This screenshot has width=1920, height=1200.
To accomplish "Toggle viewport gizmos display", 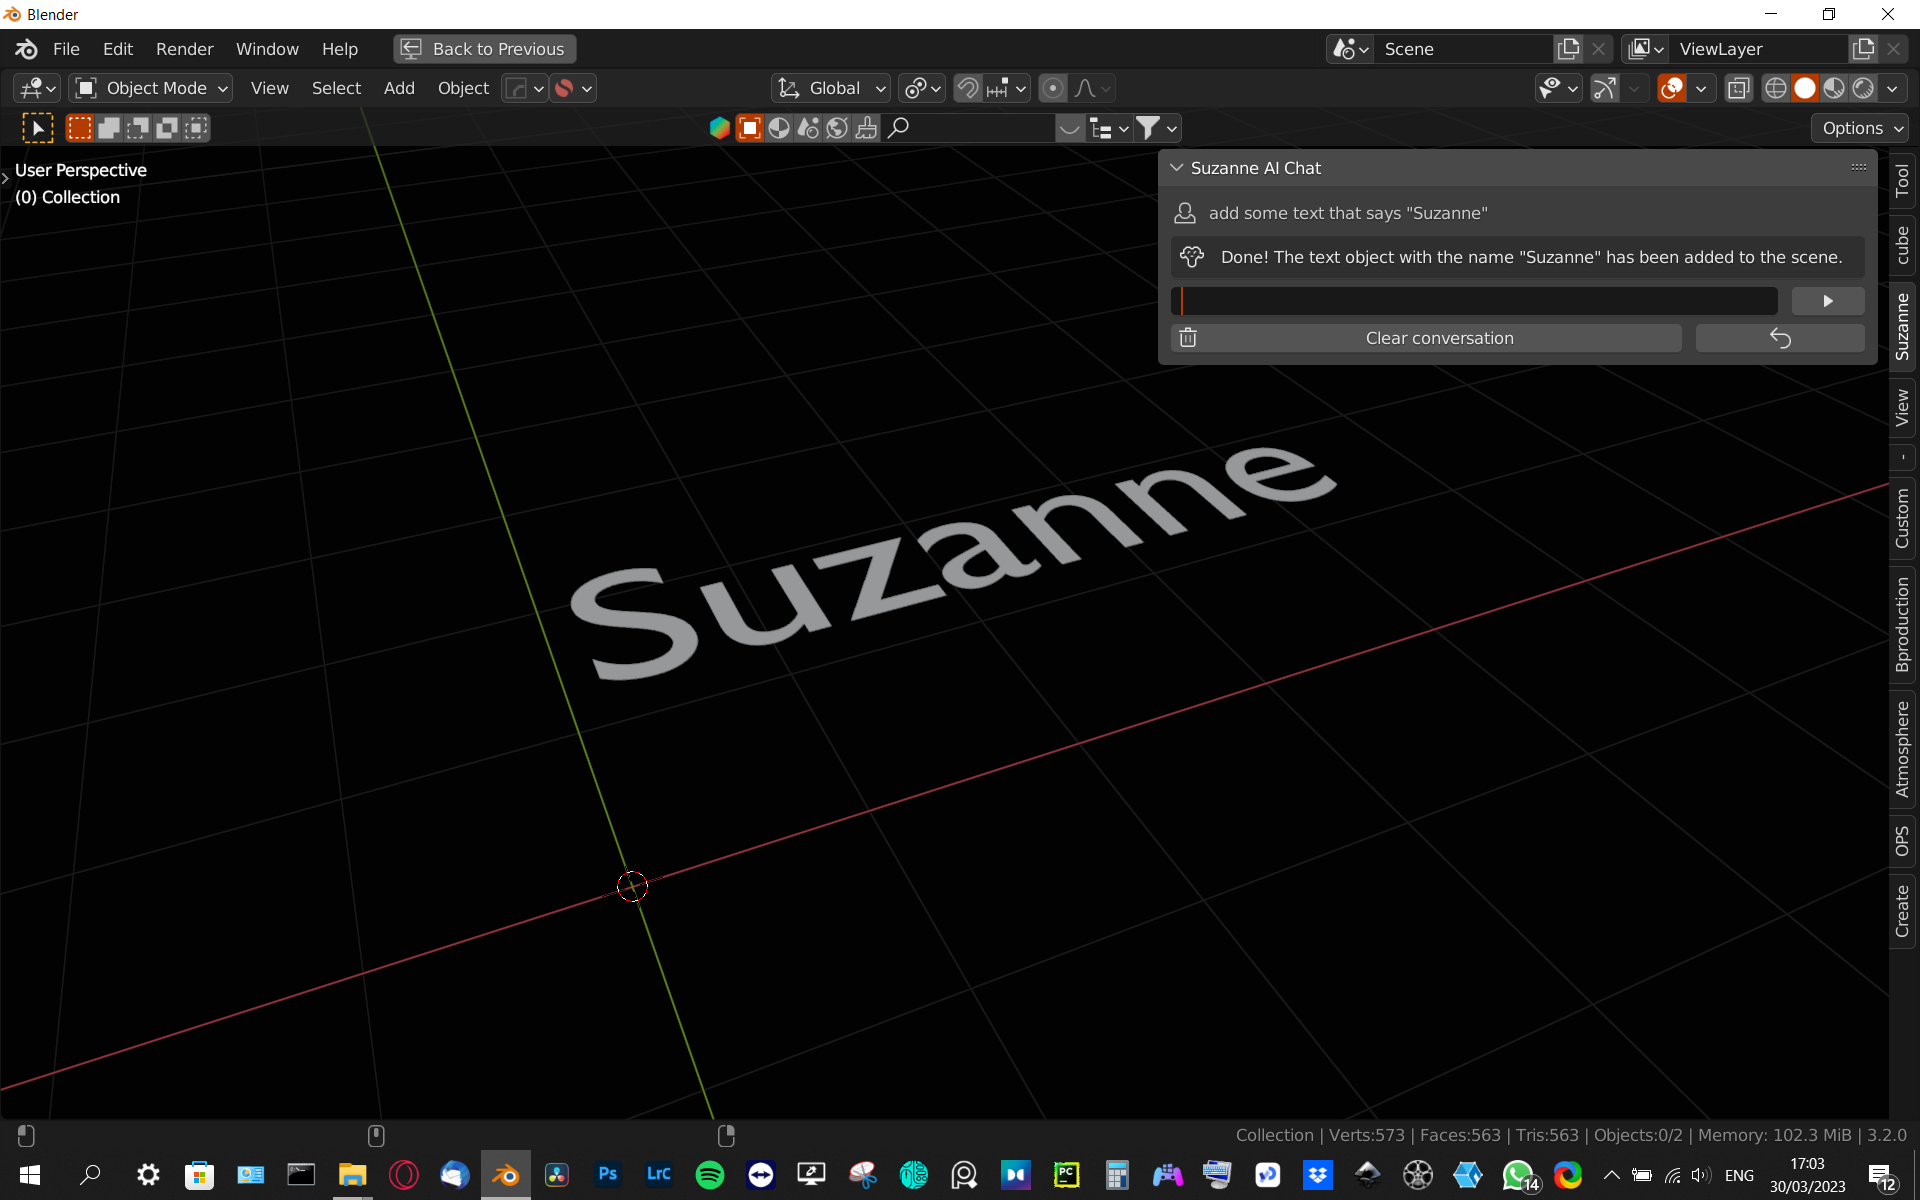I will 1605,88.
